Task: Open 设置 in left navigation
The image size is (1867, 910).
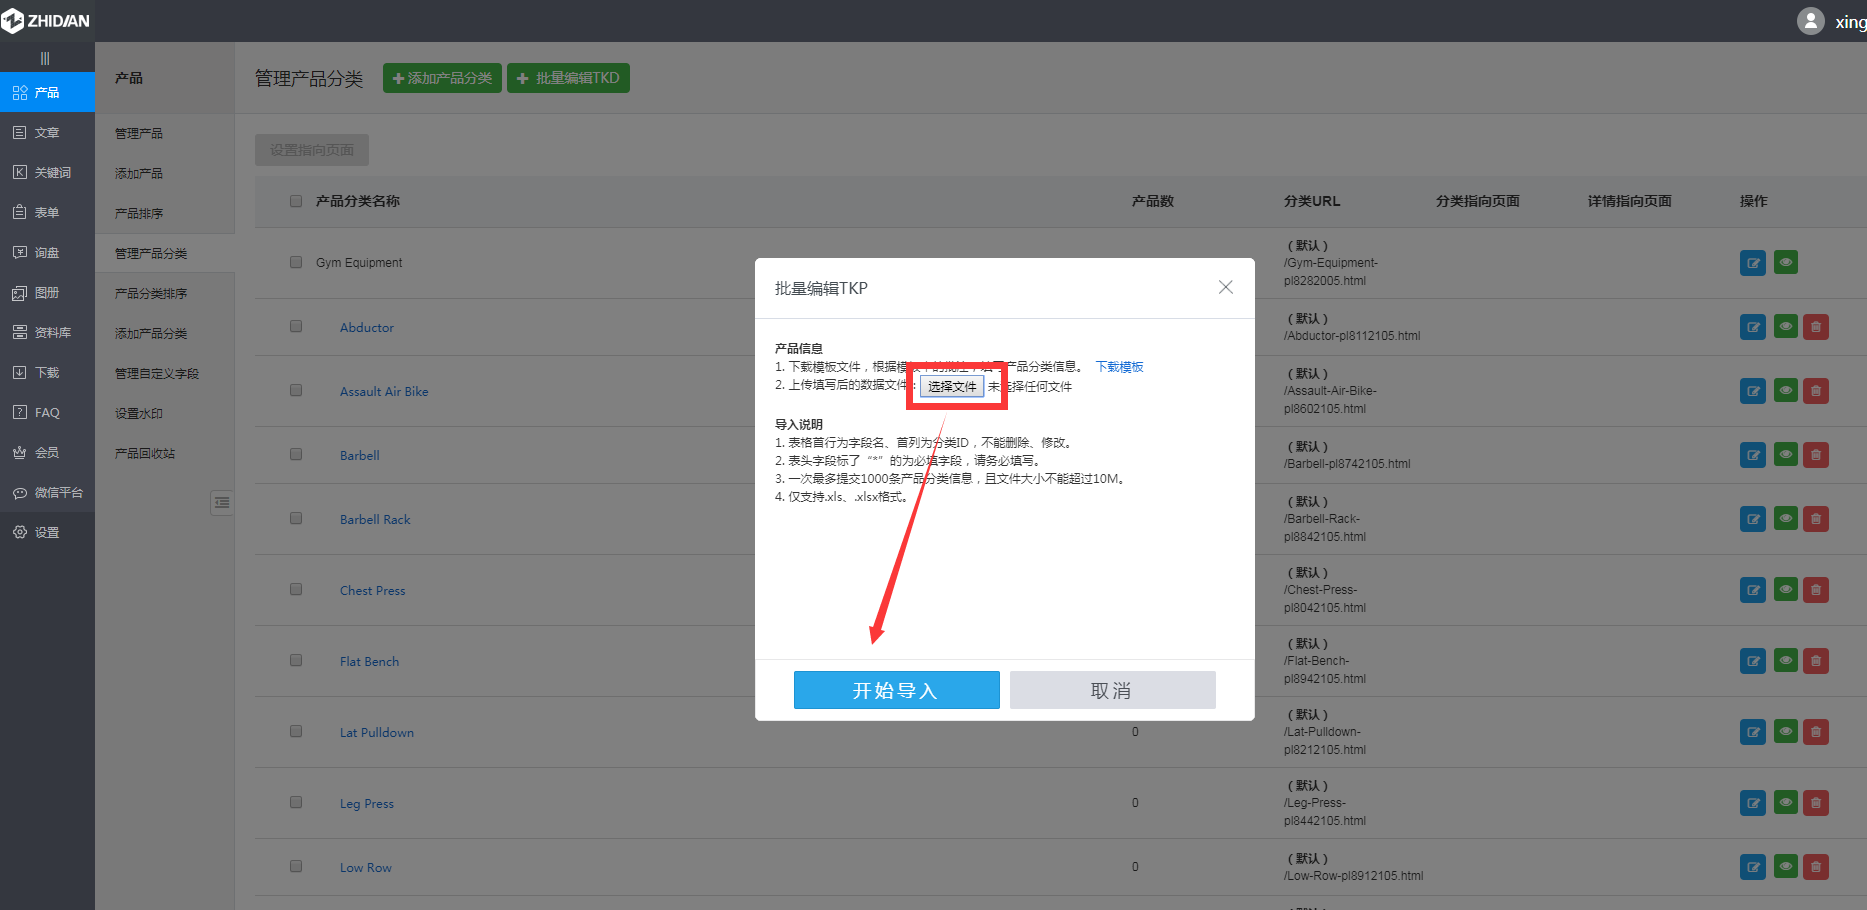Action: [47, 532]
